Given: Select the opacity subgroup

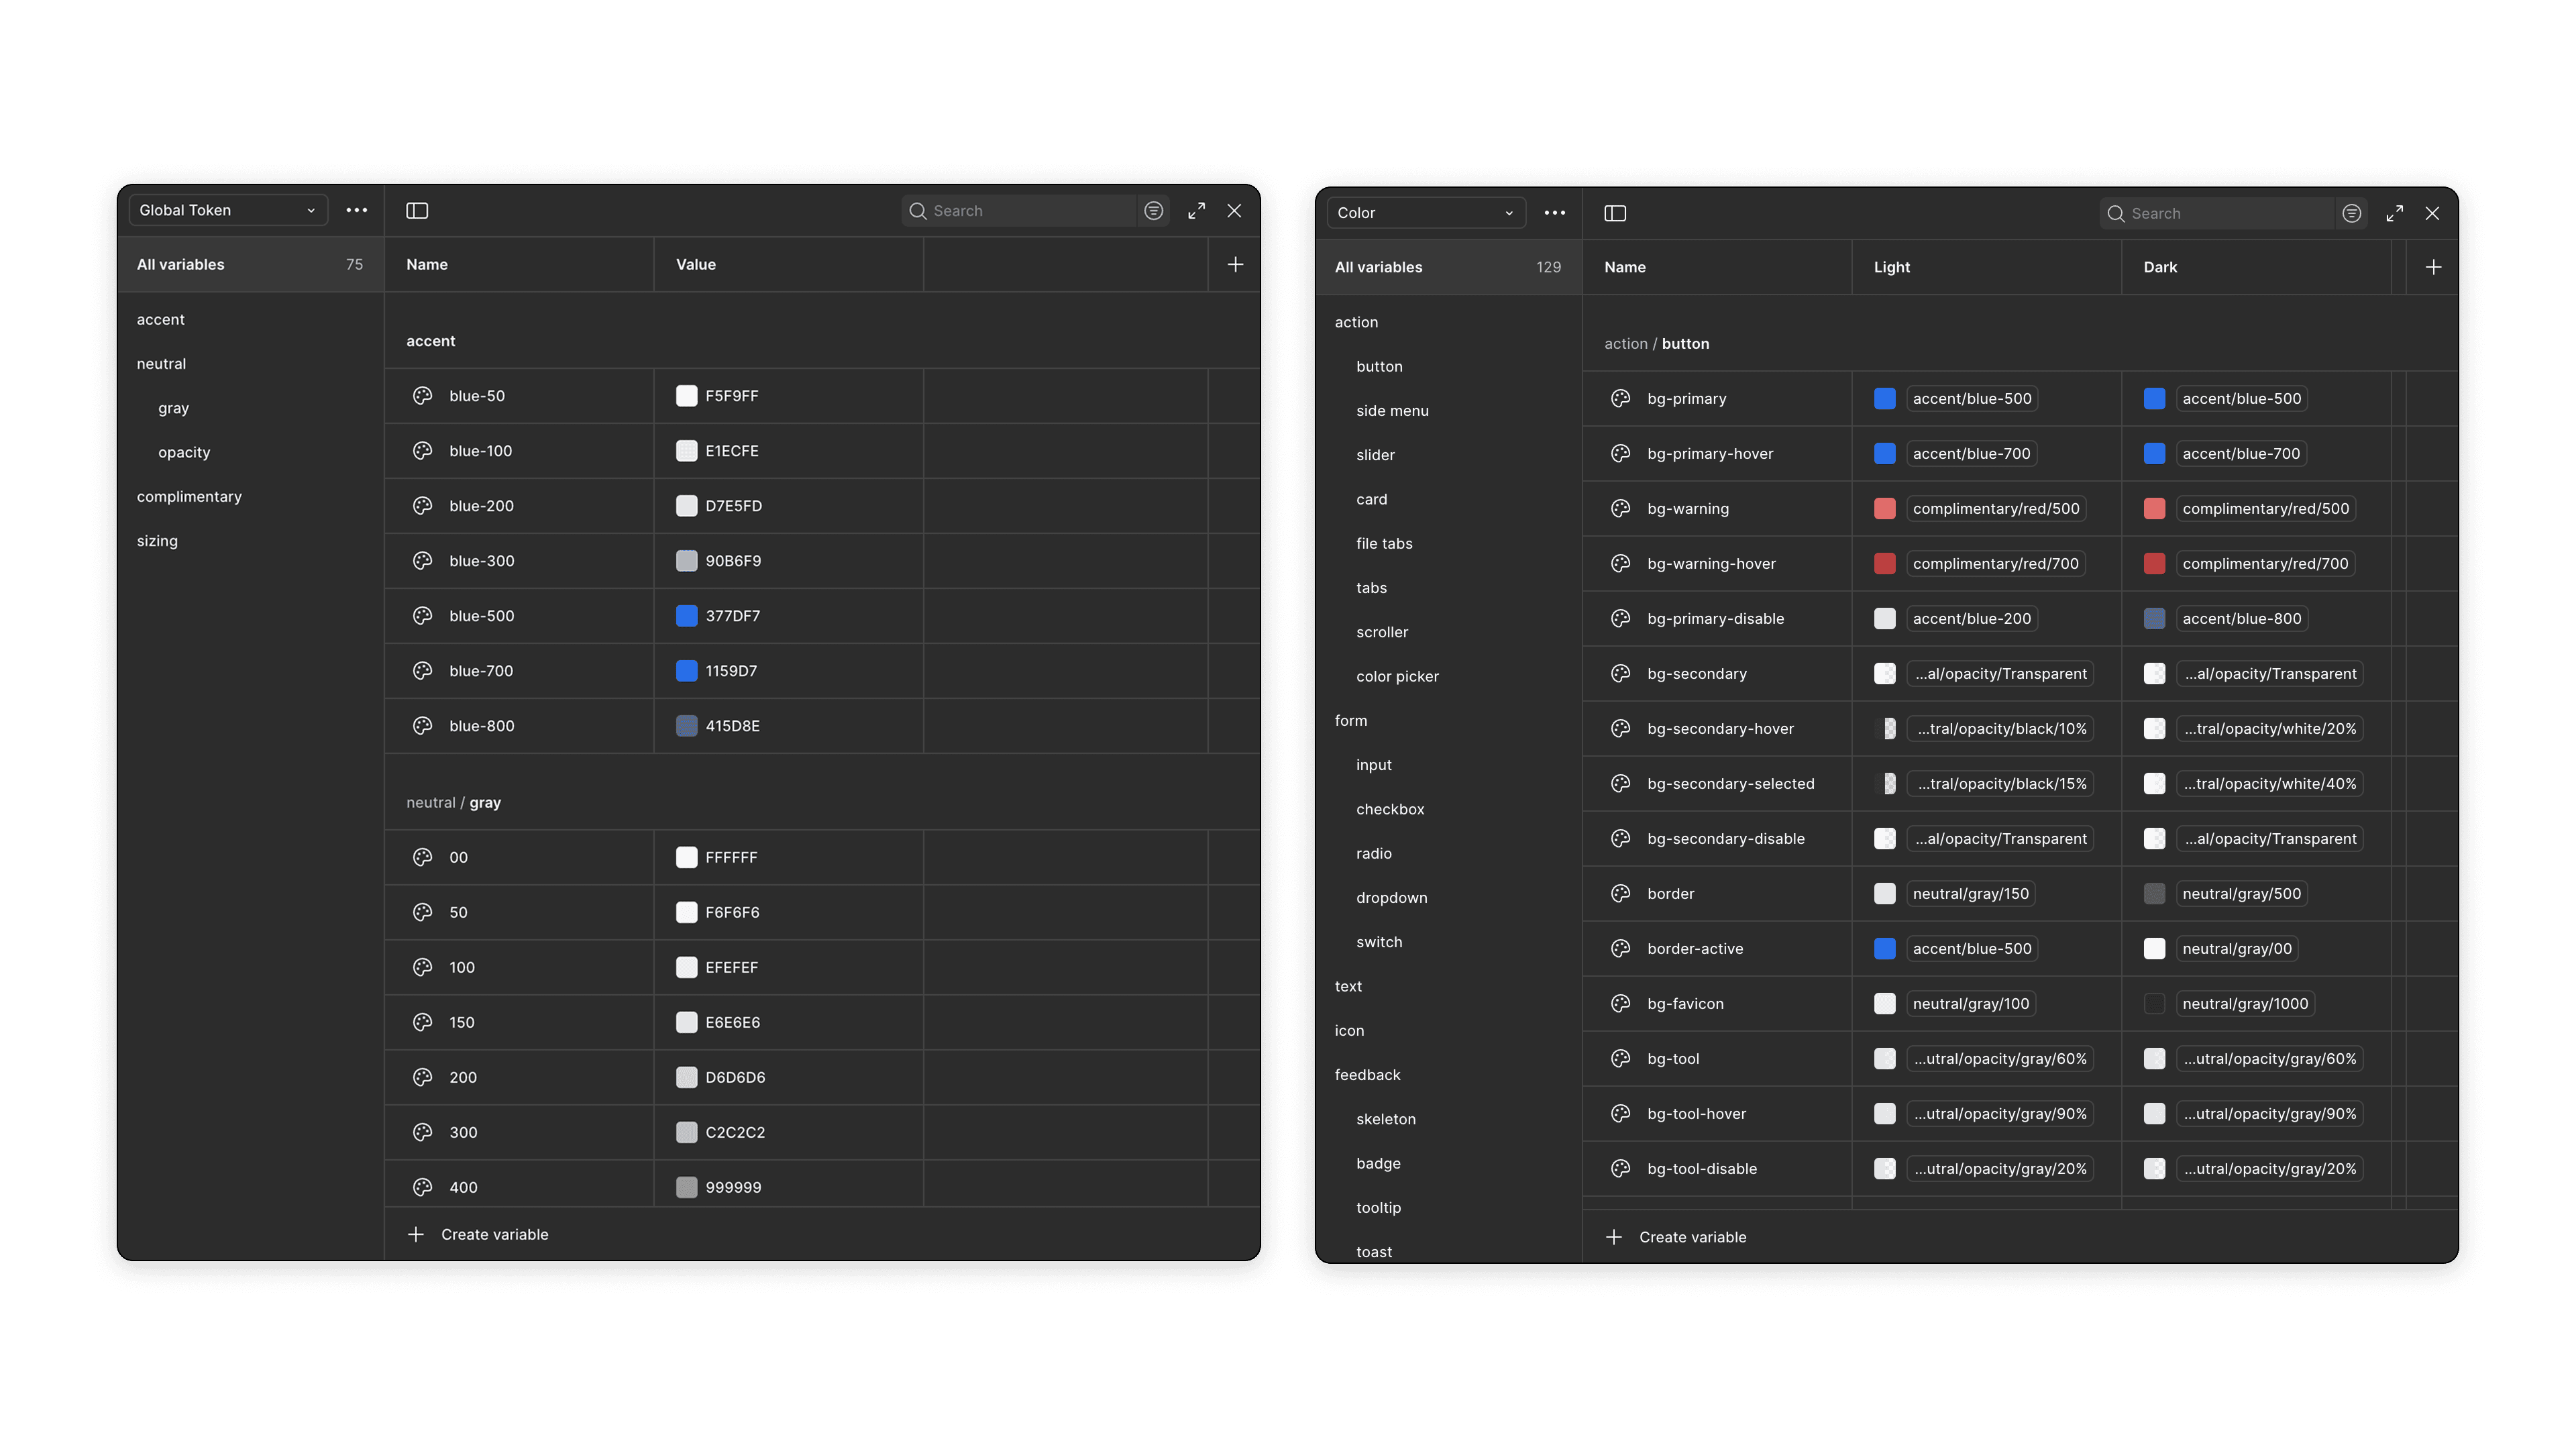Looking at the screenshot, I should (184, 452).
